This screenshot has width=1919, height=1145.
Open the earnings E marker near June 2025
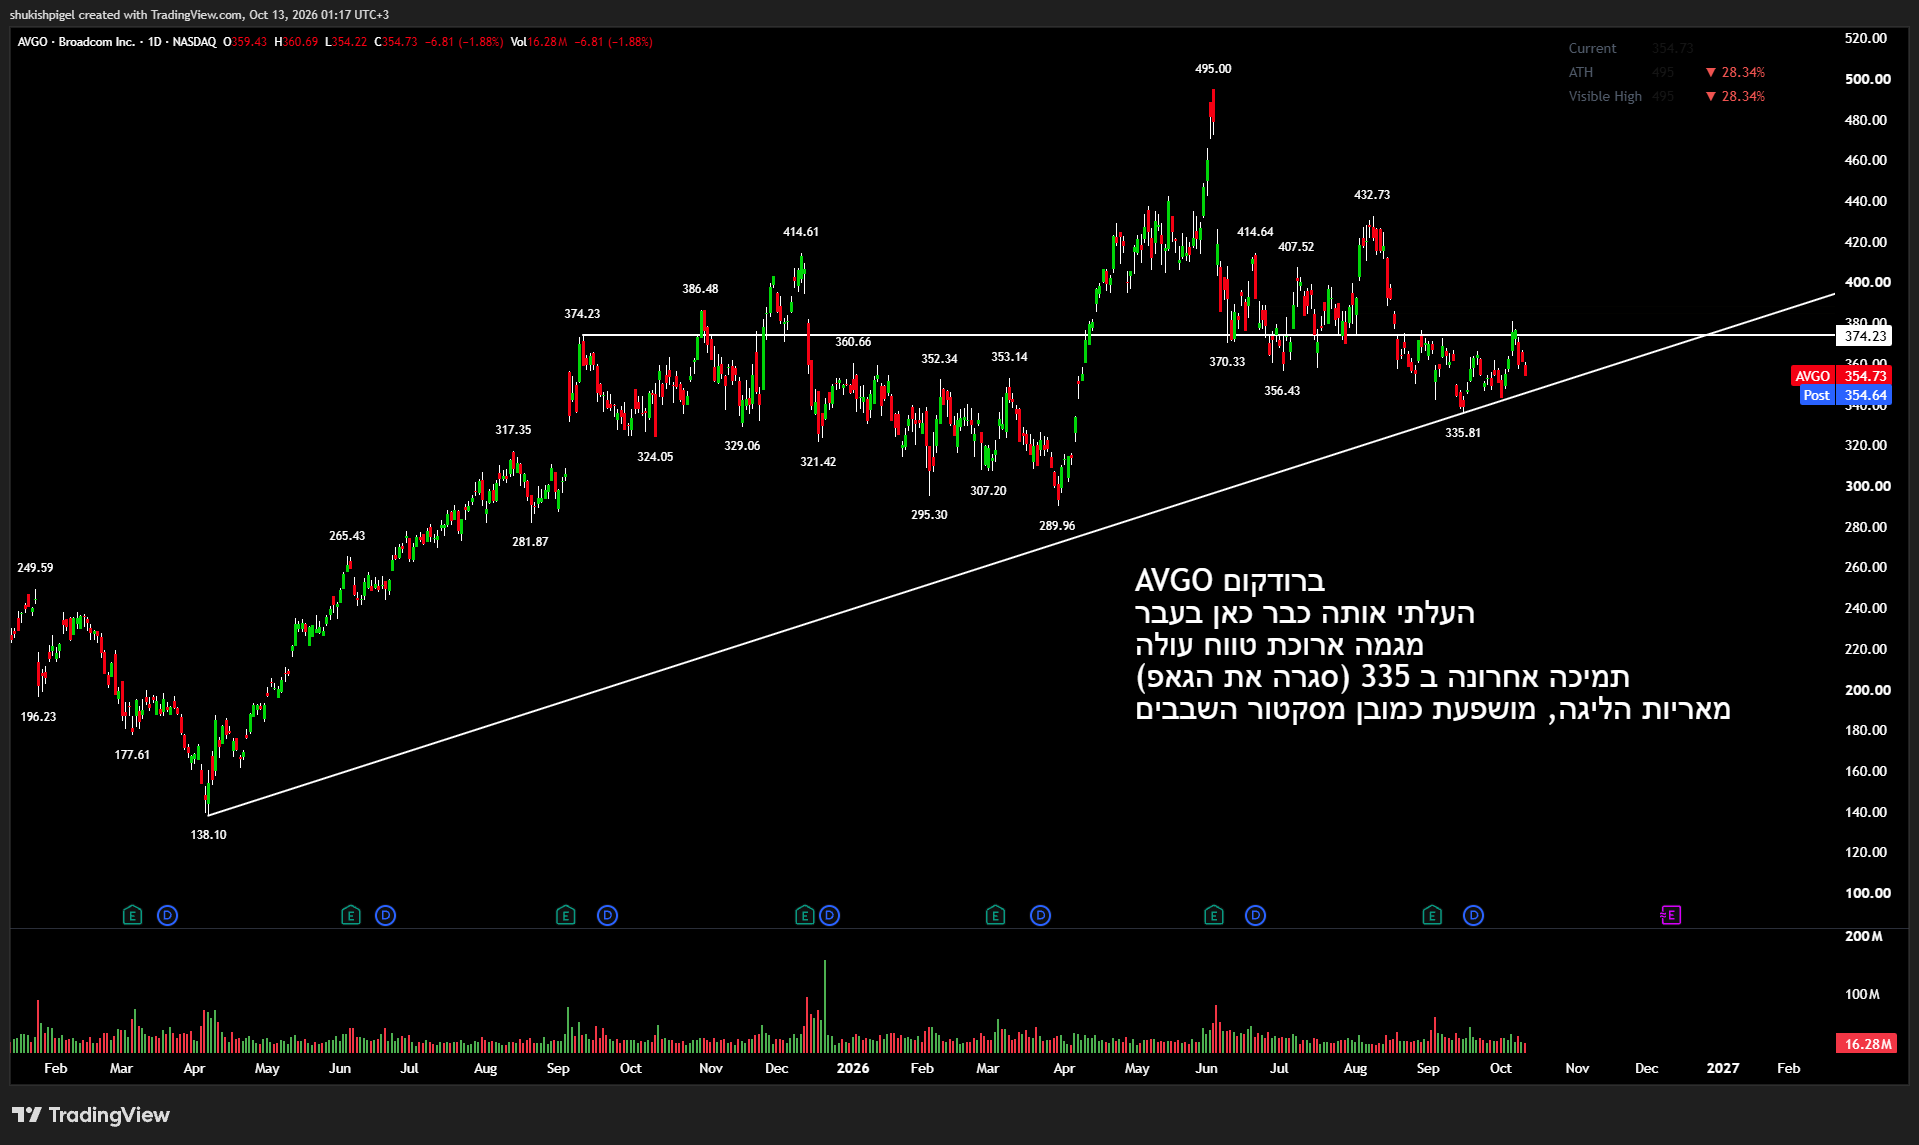350,915
